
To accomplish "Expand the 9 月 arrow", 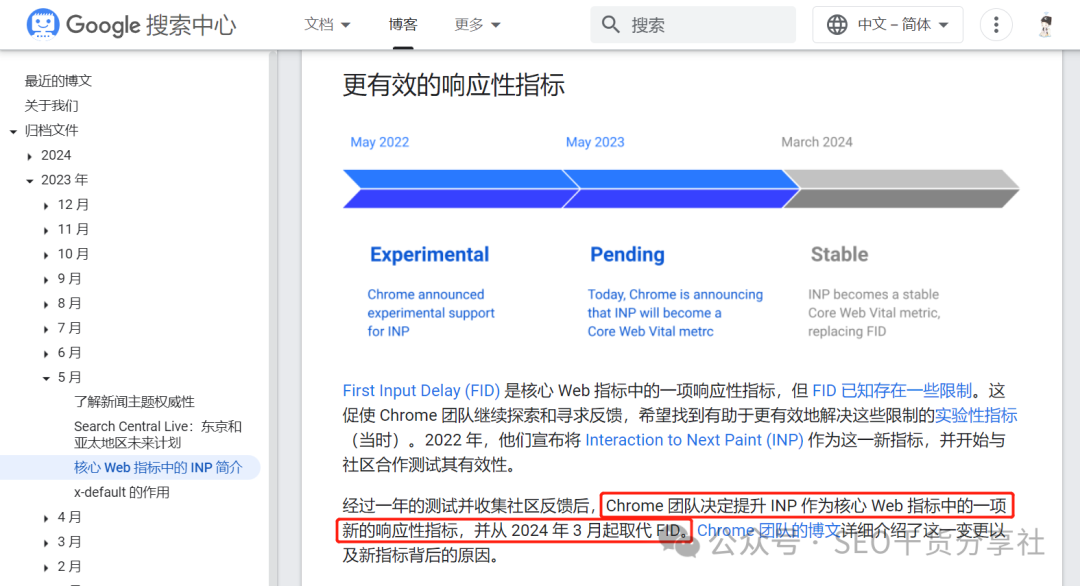I will [46, 280].
